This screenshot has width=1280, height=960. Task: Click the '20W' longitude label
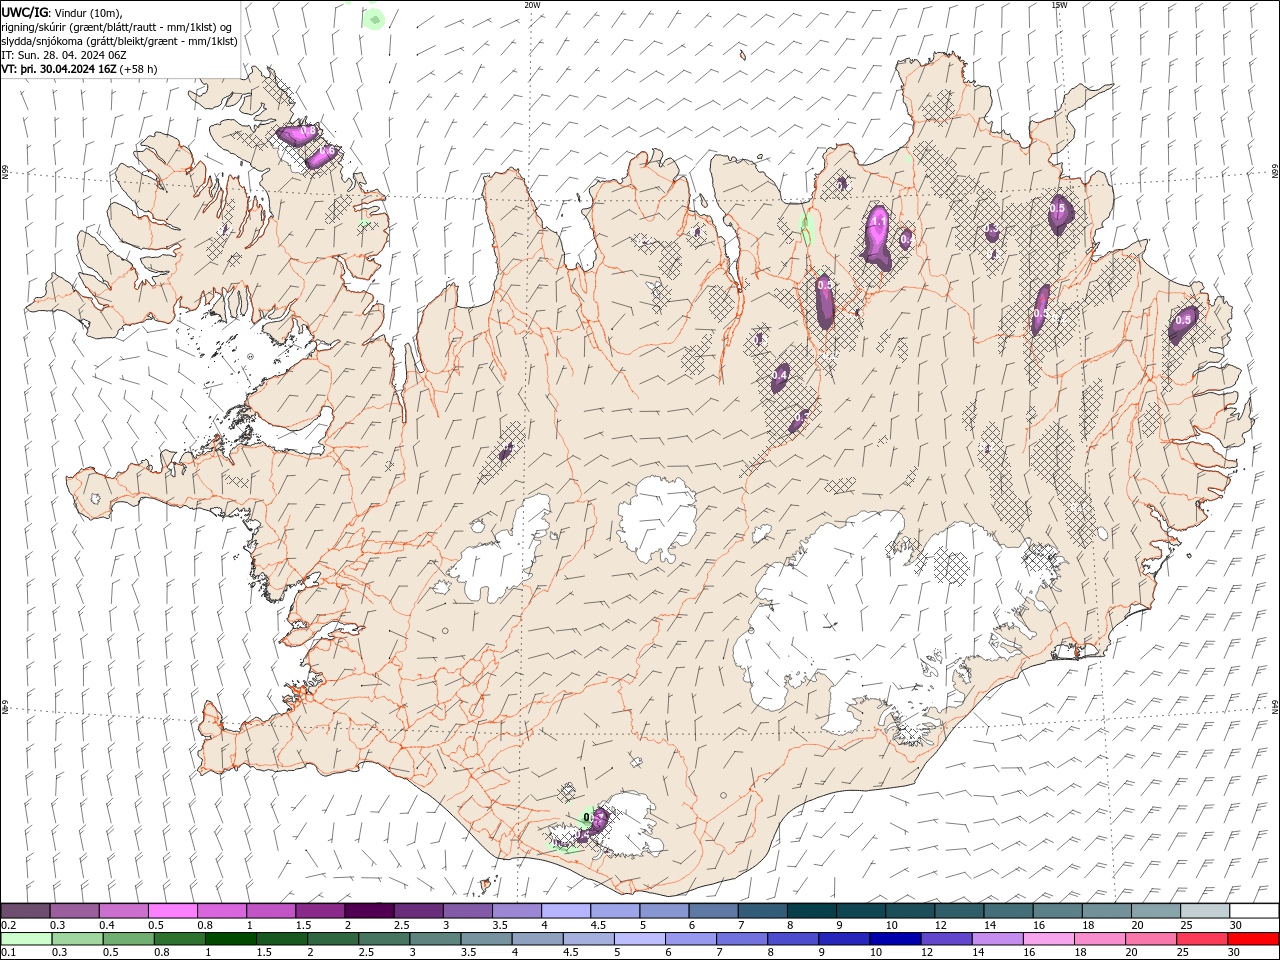(x=532, y=4)
